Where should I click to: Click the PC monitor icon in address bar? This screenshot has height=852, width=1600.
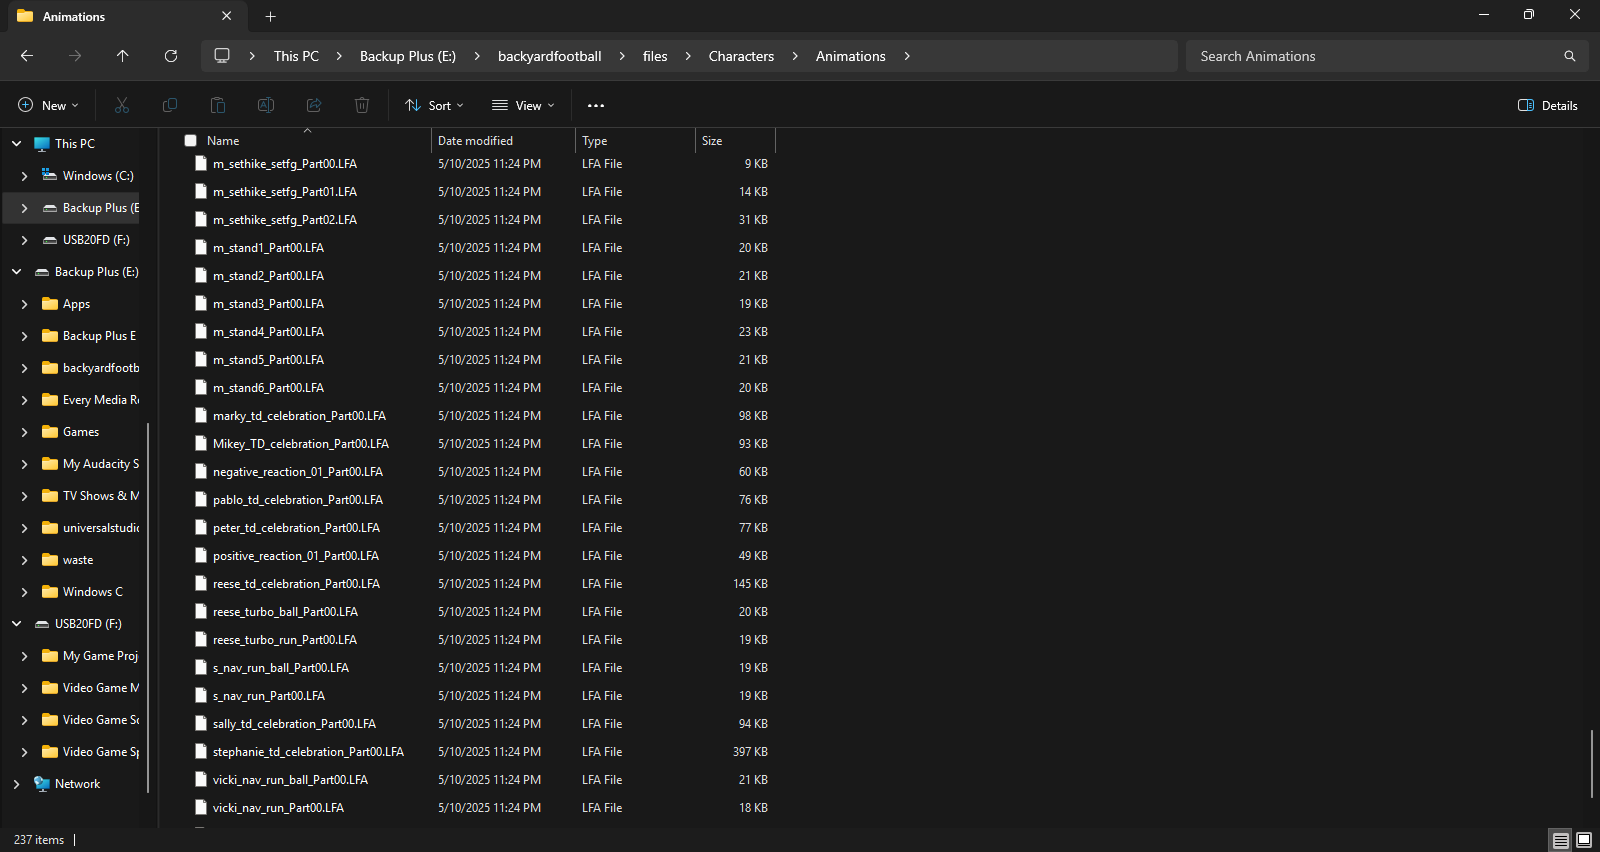pyautogui.click(x=222, y=56)
